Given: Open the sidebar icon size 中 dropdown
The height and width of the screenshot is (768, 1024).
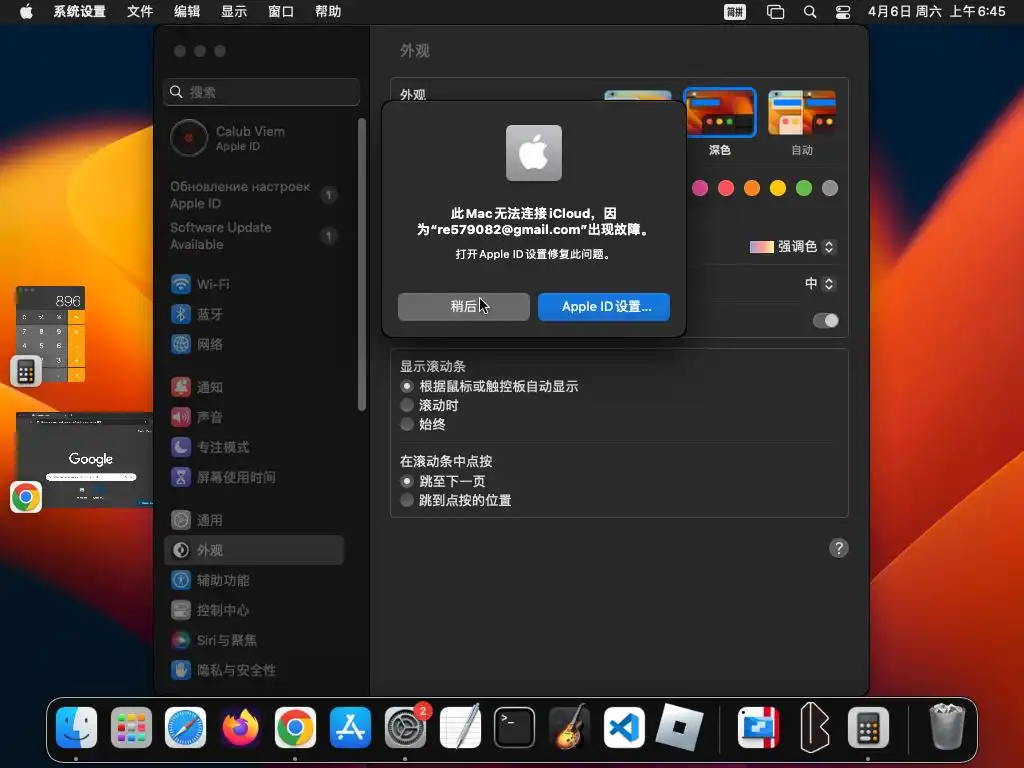Looking at the screenshot, I should click(x=820, y=283).
